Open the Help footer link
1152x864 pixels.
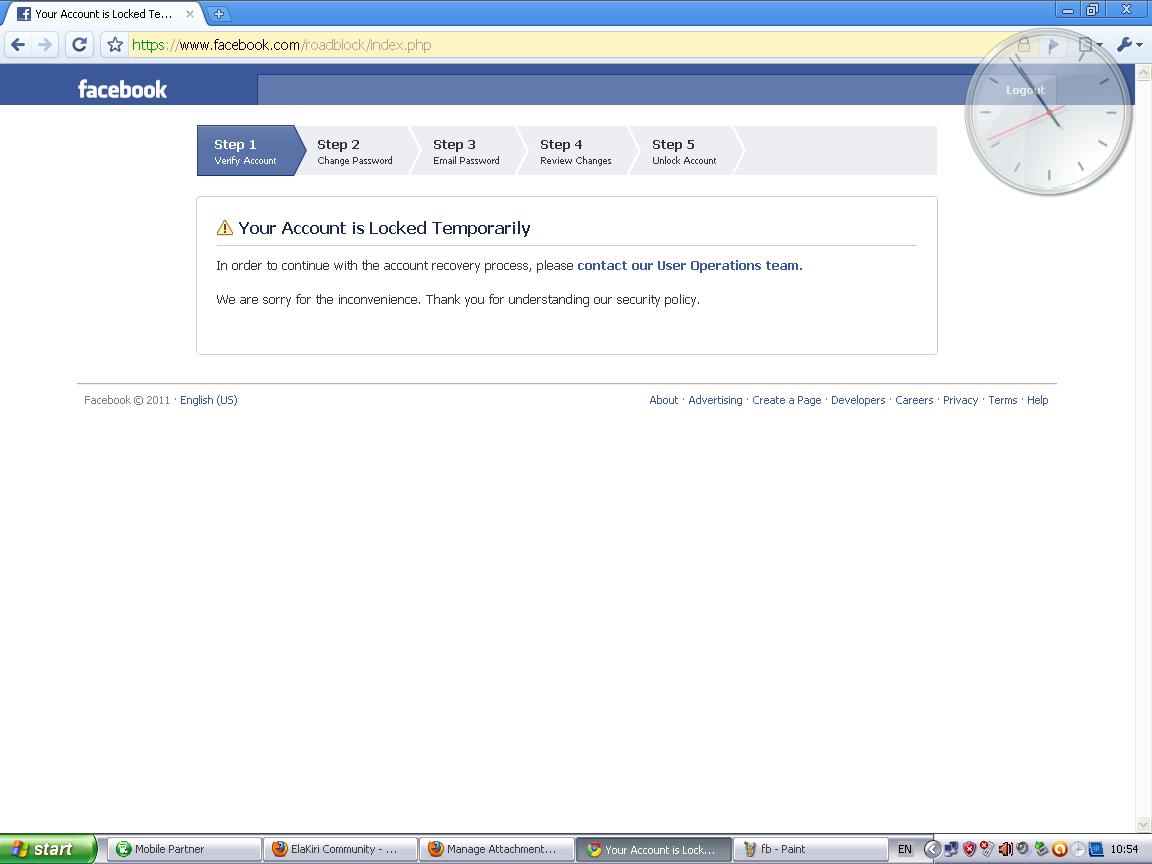point(1037,400)
